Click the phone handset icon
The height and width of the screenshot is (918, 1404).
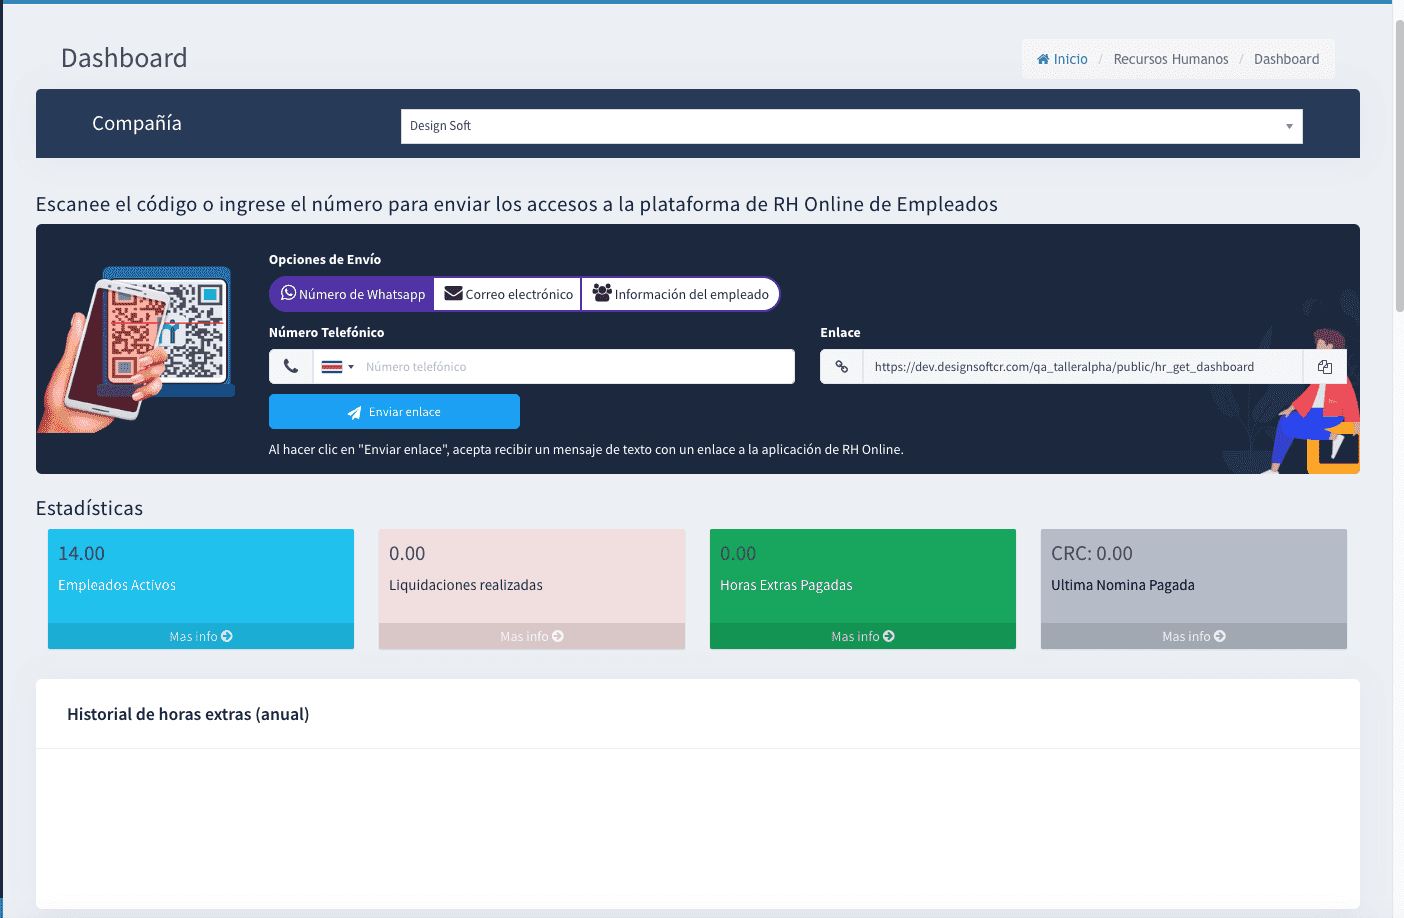[291, 367]
